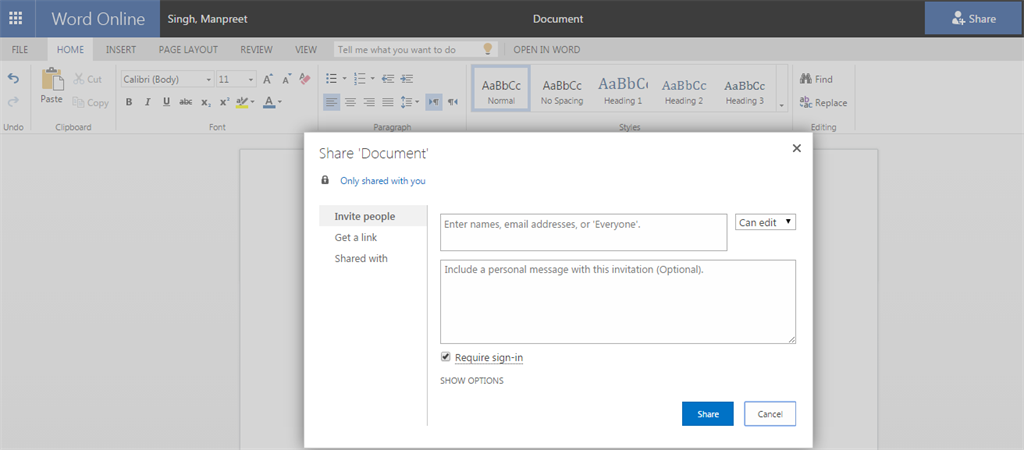Open the Numbering dropdown arrow
Image resolution: width=1024 pixels, height=450 pixels.
(x=372, y=79)
